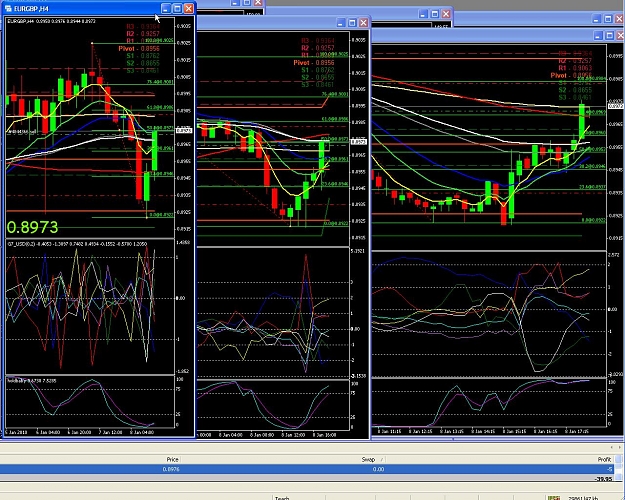
Task: Click the EURGBP,H4 window chart icon
Action: point(8,8)
